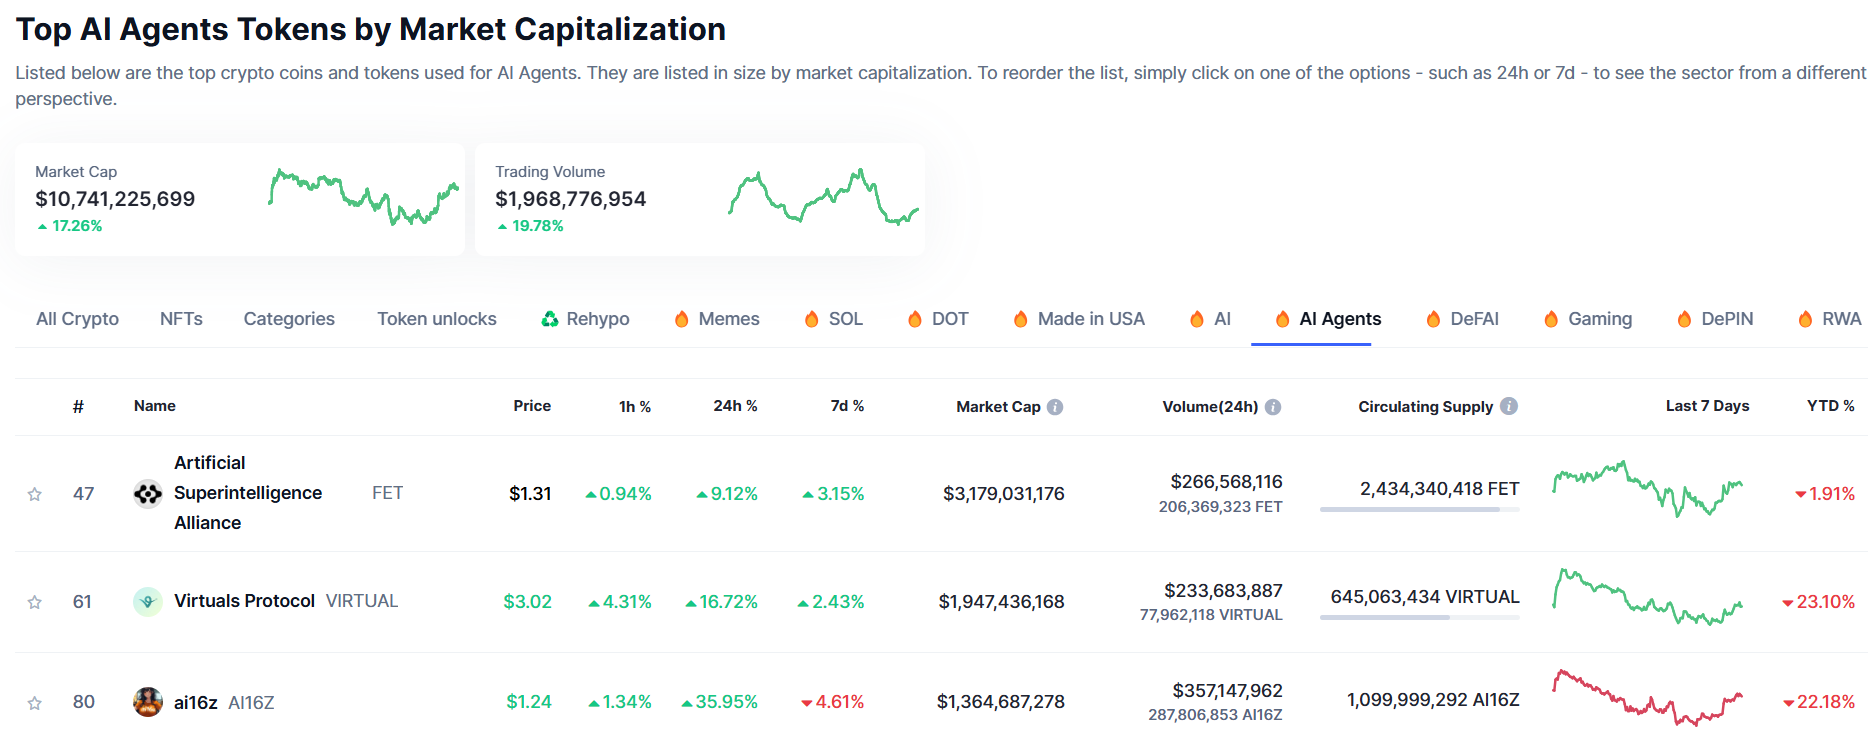The width and height of the screenshot is (1875, 733).
Task: Click FET market cap $3,179,031,176
Action: (1003, 494)
